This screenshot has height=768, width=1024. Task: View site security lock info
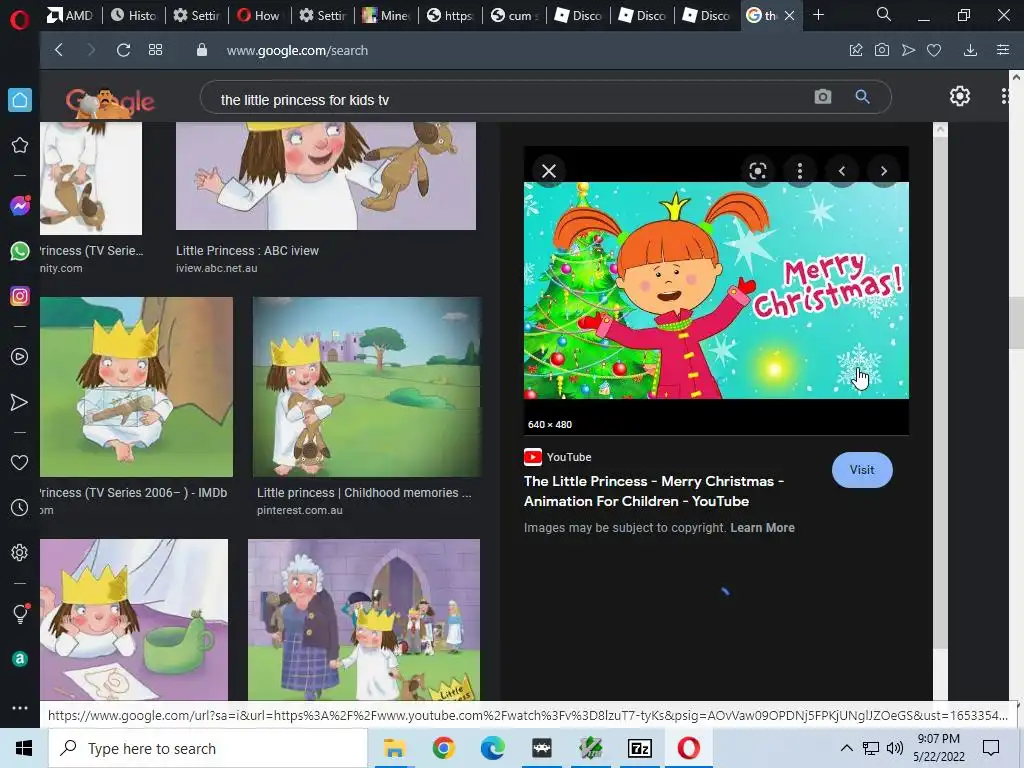[202, 50]
